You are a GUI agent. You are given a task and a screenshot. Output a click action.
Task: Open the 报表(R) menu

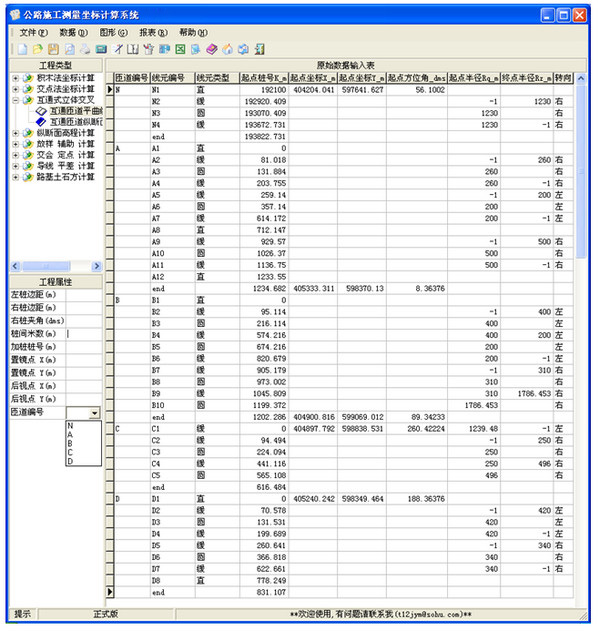pos(153,33)
